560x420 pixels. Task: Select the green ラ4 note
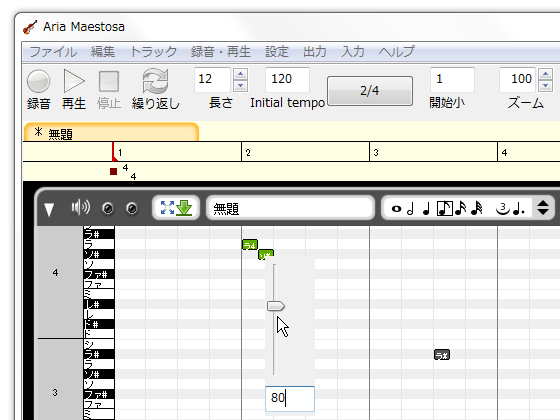(x=250, y=245)
